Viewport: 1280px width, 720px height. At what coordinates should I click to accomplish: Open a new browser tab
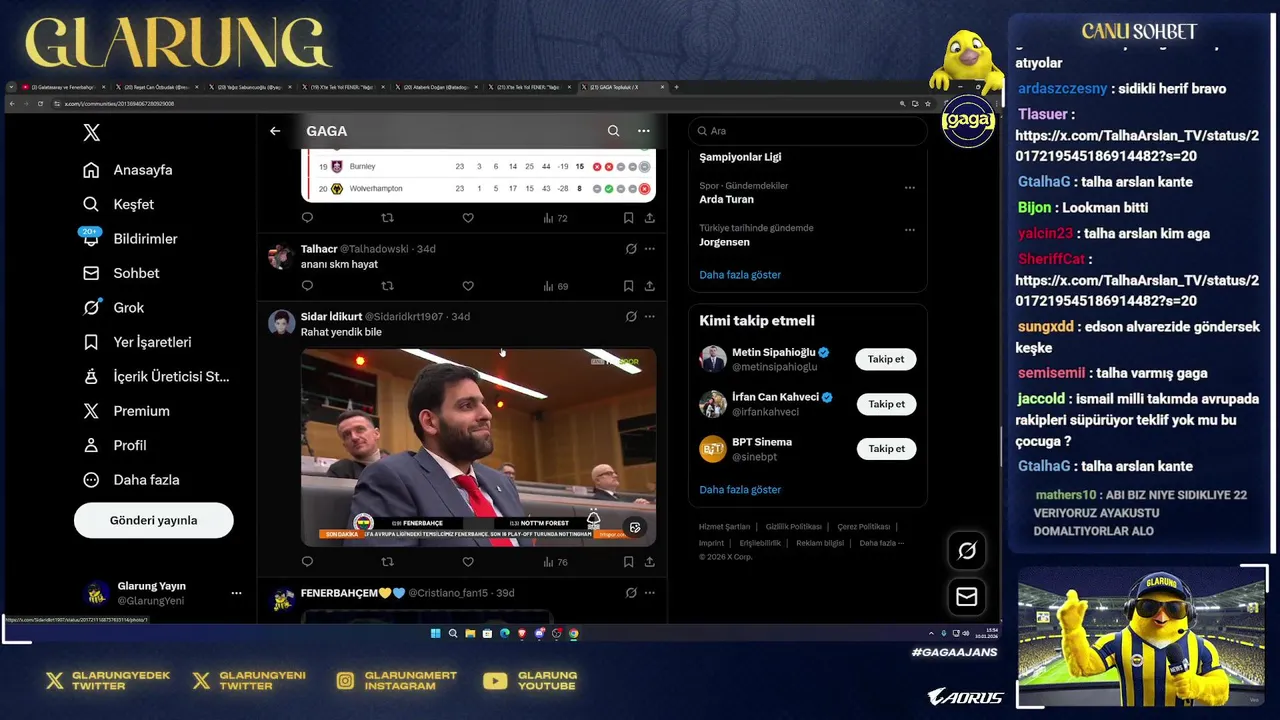pos(677,87)
